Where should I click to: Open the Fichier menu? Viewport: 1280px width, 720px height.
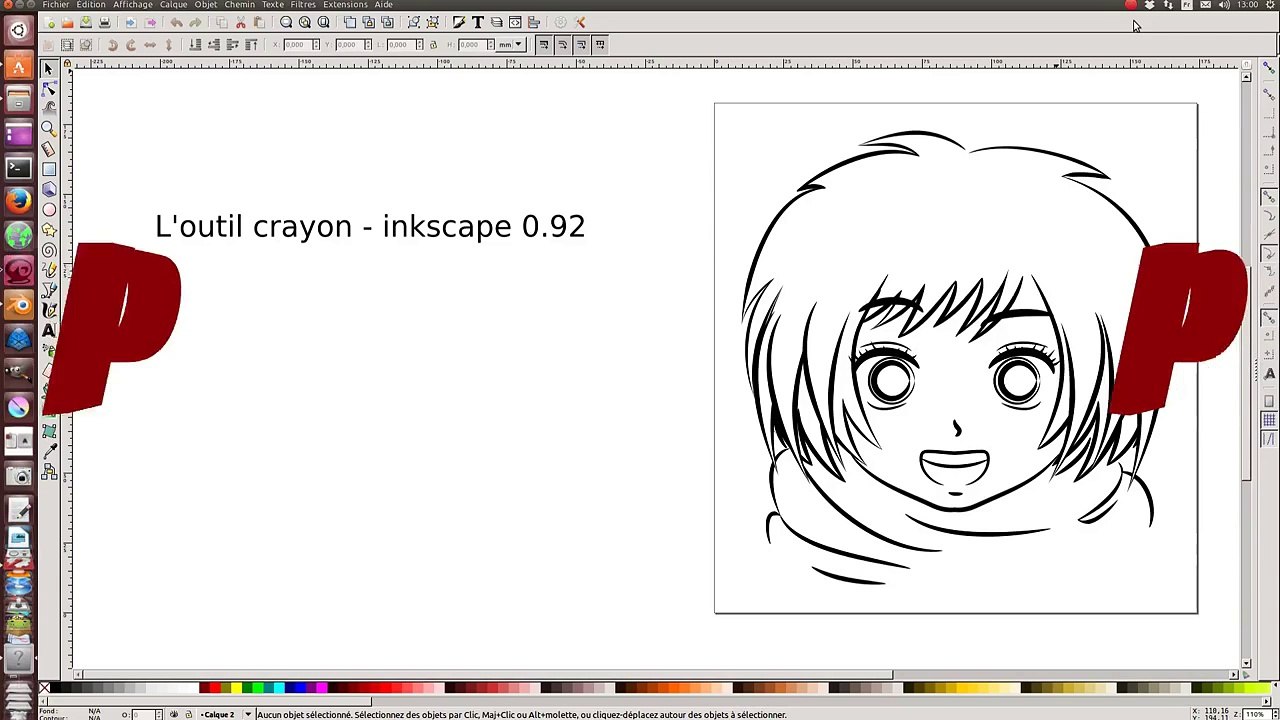(x=56, y=4)
